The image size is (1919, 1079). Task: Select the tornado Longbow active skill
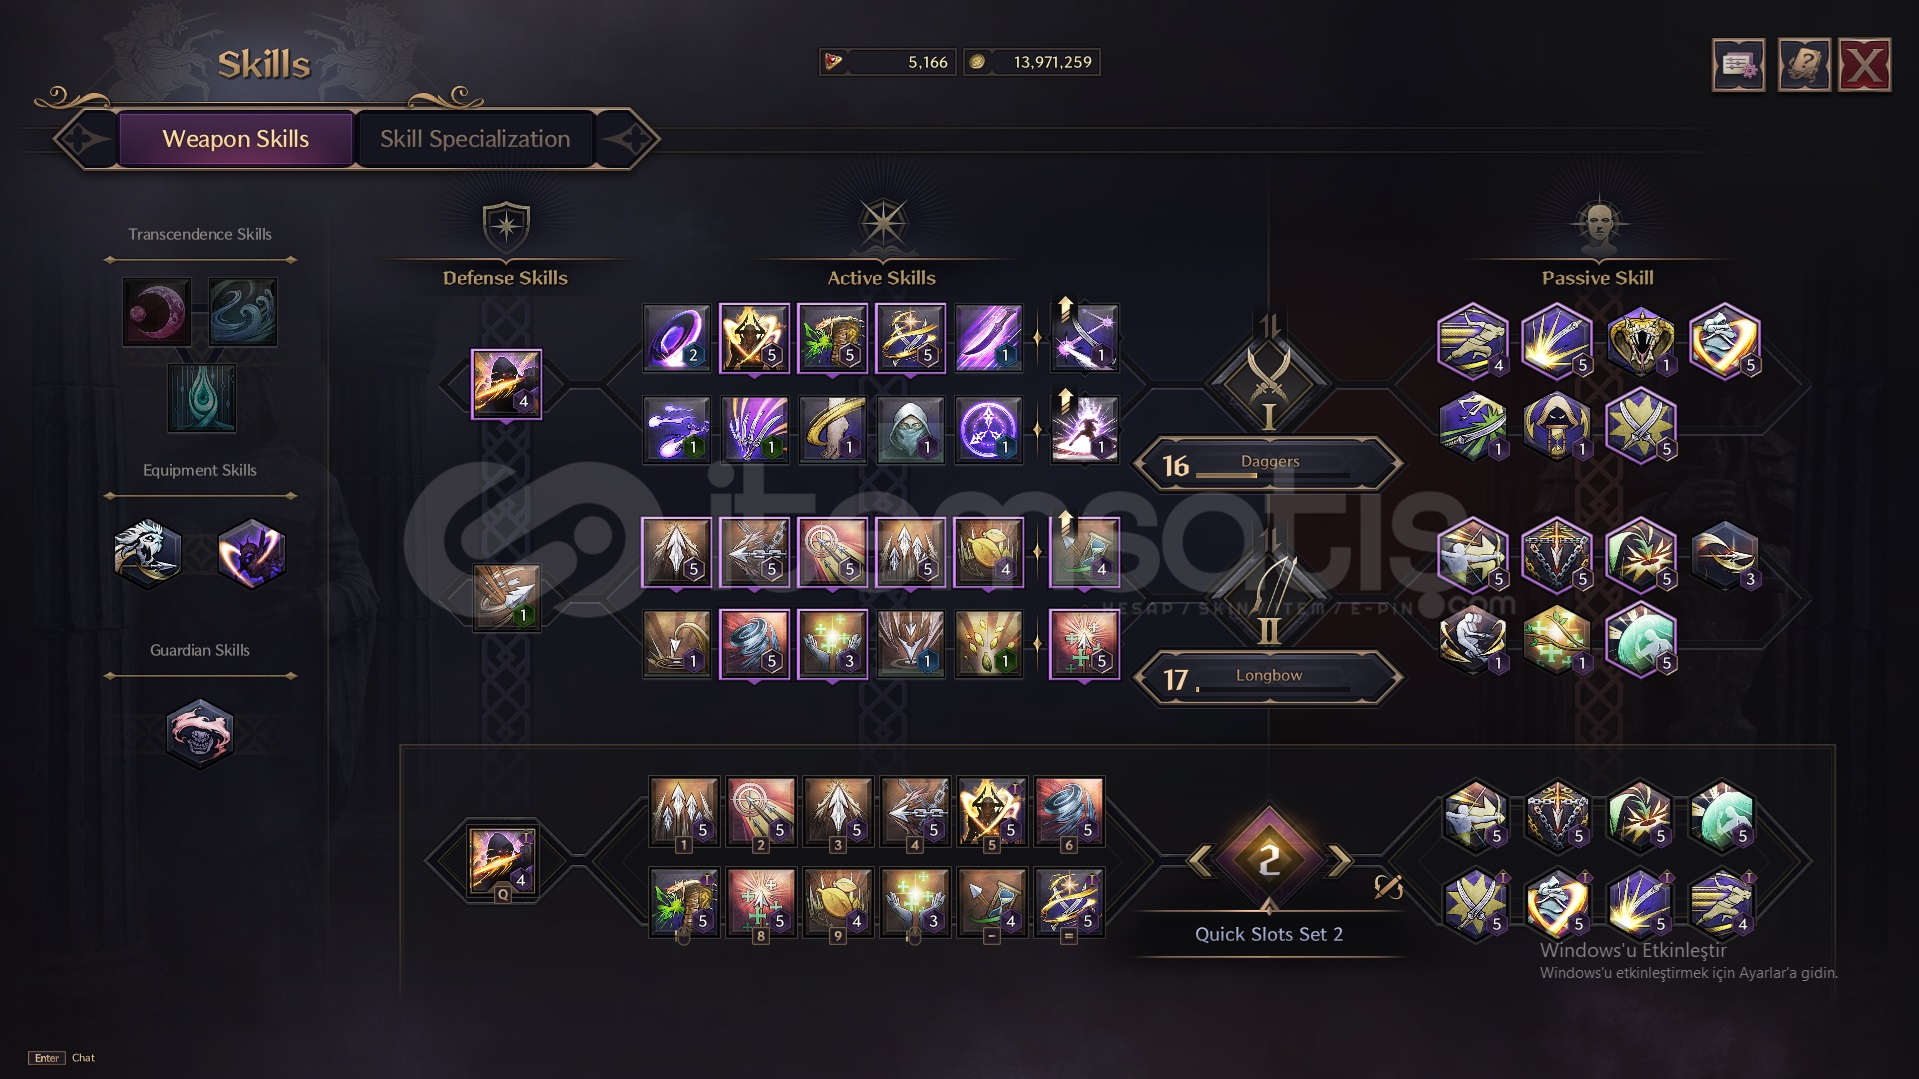[x=754, y=644]
